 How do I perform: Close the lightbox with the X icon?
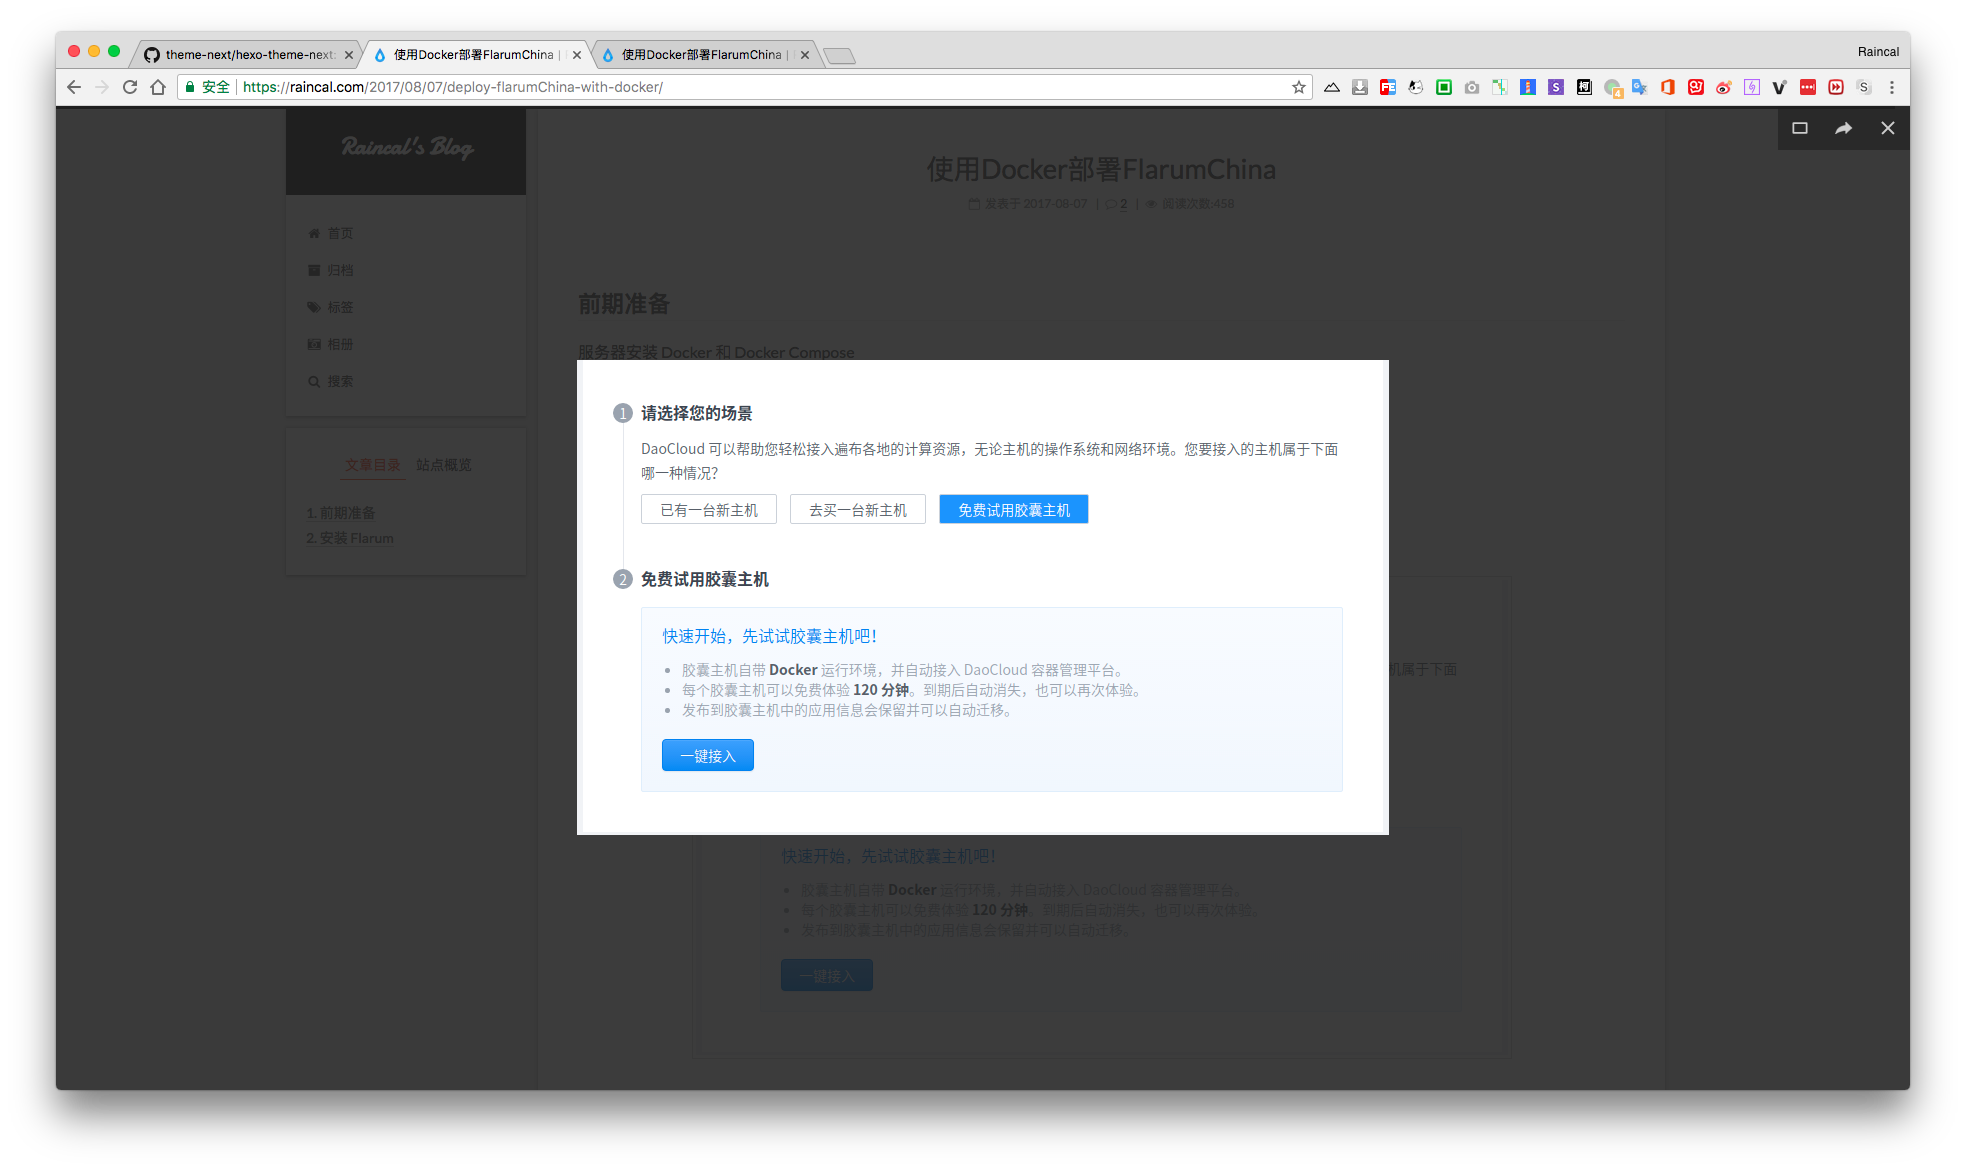(1887, 128)
